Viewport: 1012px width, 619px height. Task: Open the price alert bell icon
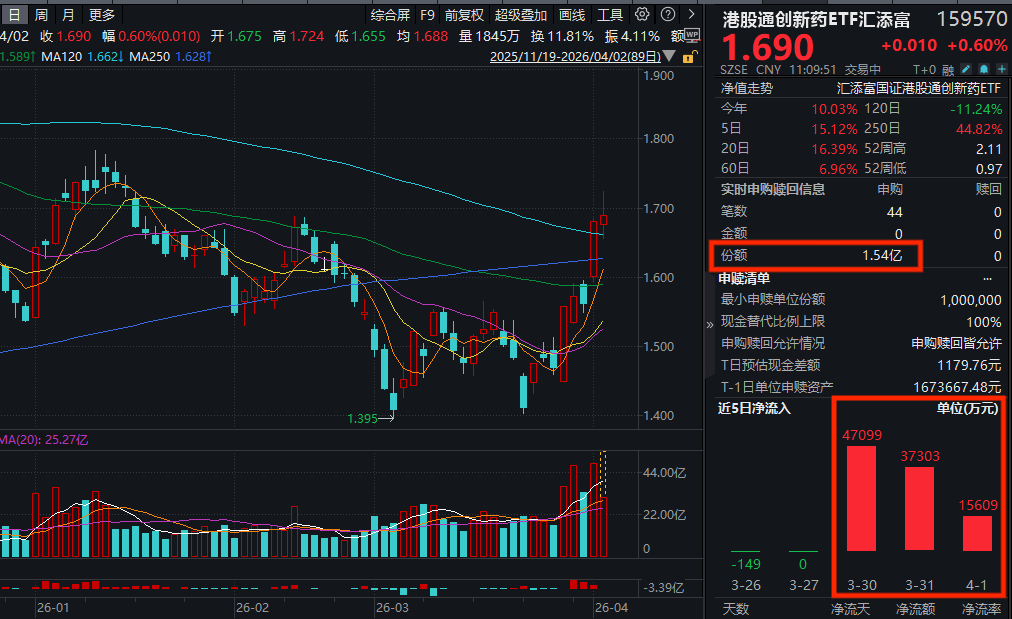tap(984, 68)
